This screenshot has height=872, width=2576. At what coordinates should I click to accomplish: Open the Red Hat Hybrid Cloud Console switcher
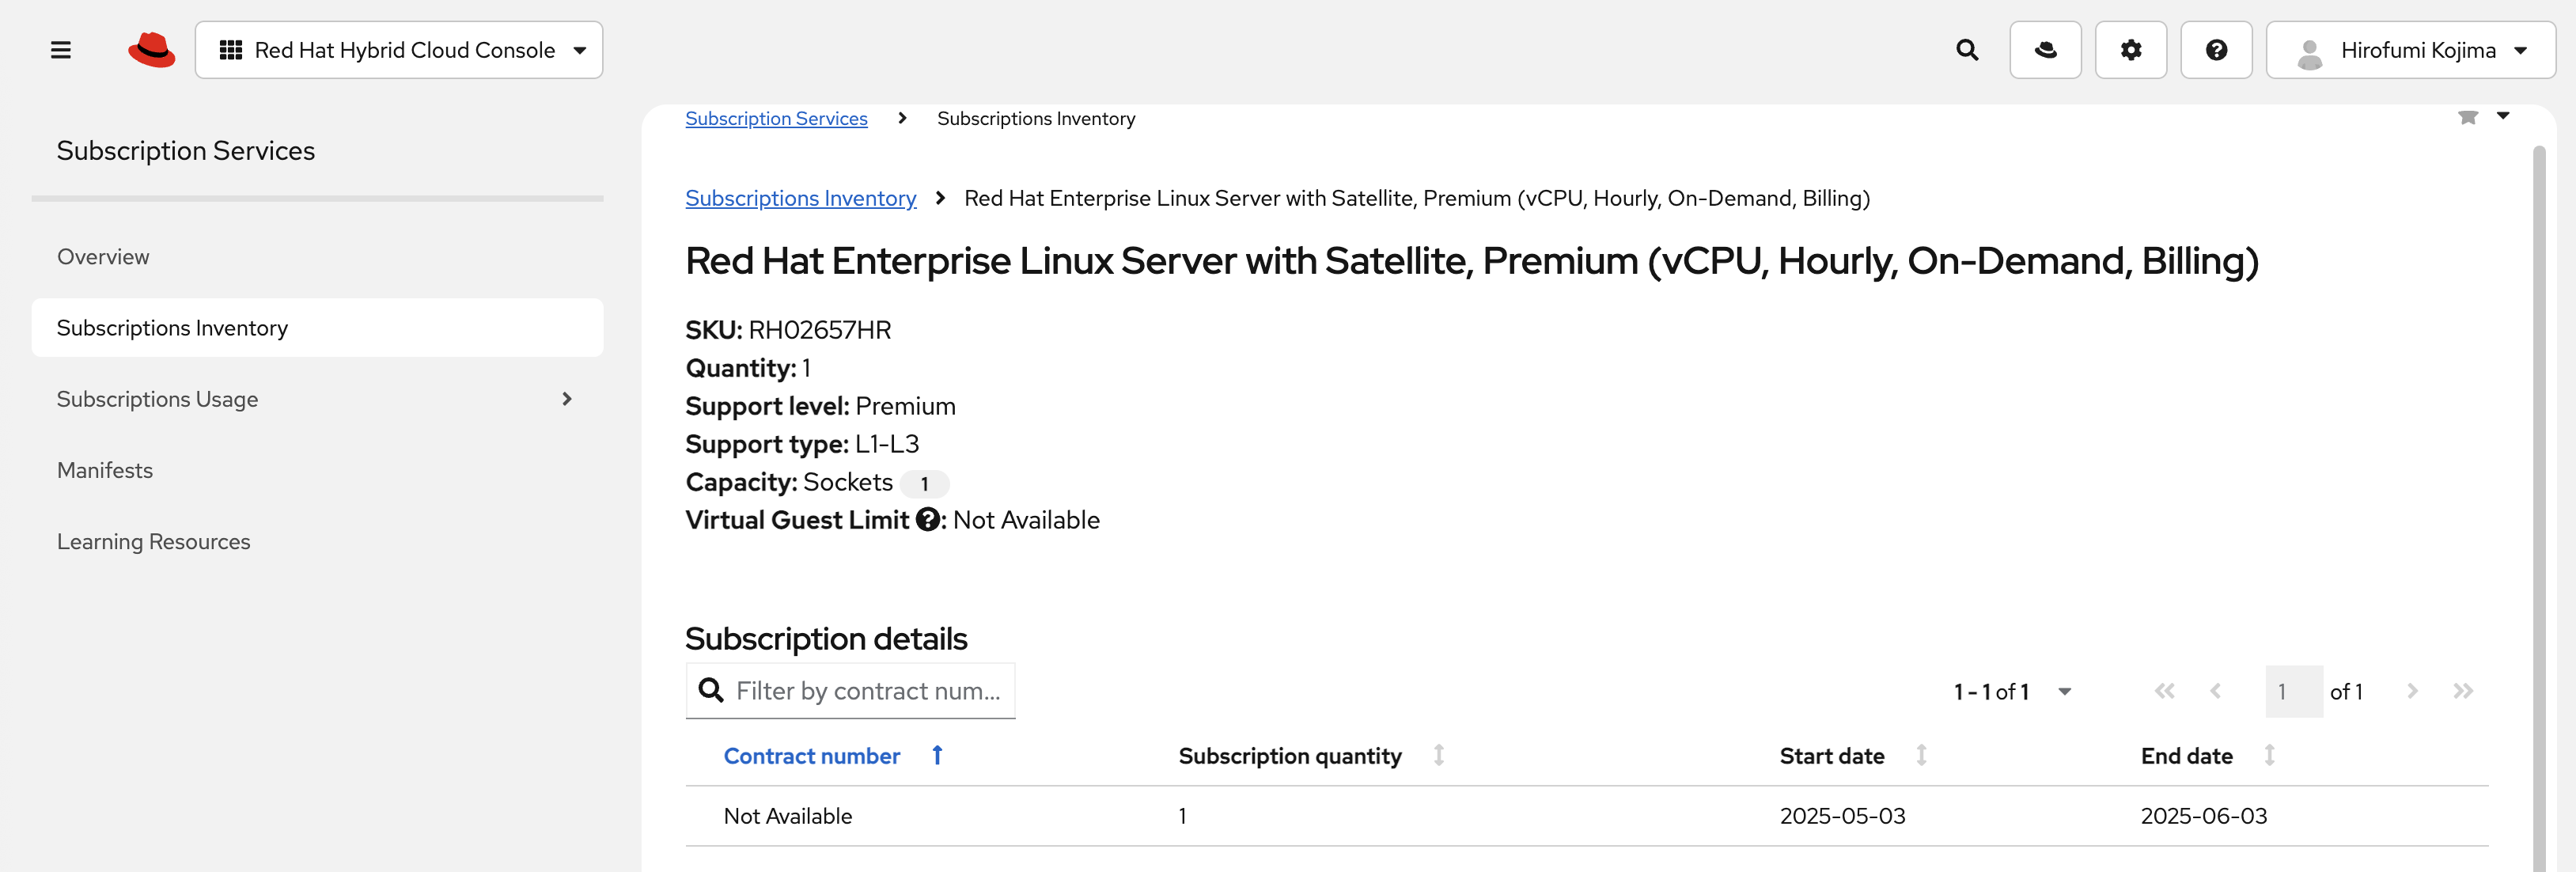[x=399, y=50]
